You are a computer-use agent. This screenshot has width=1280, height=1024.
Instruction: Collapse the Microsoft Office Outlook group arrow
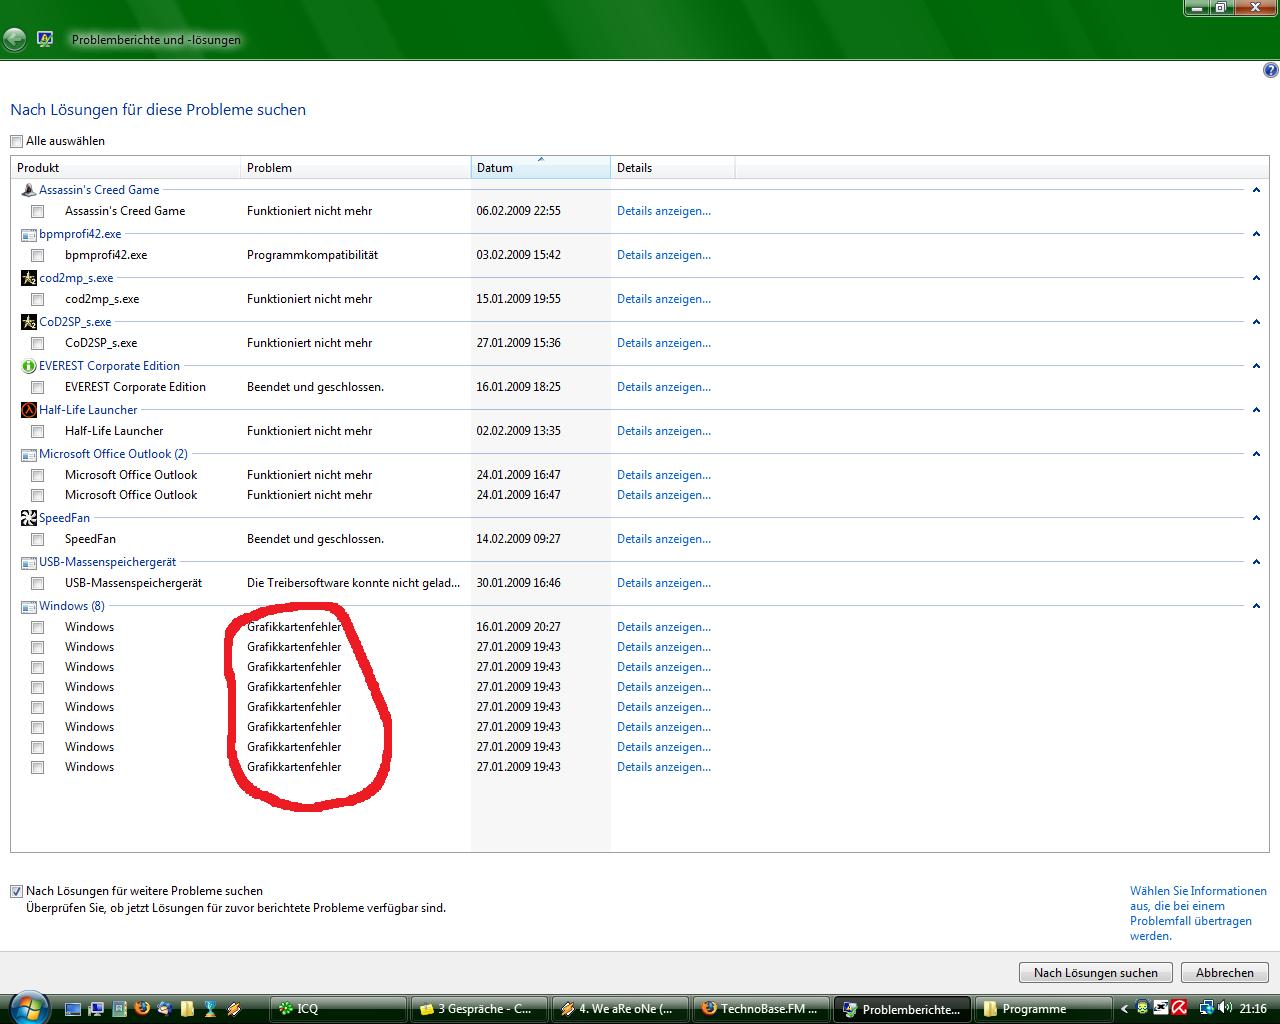[x=1256, y=454]
